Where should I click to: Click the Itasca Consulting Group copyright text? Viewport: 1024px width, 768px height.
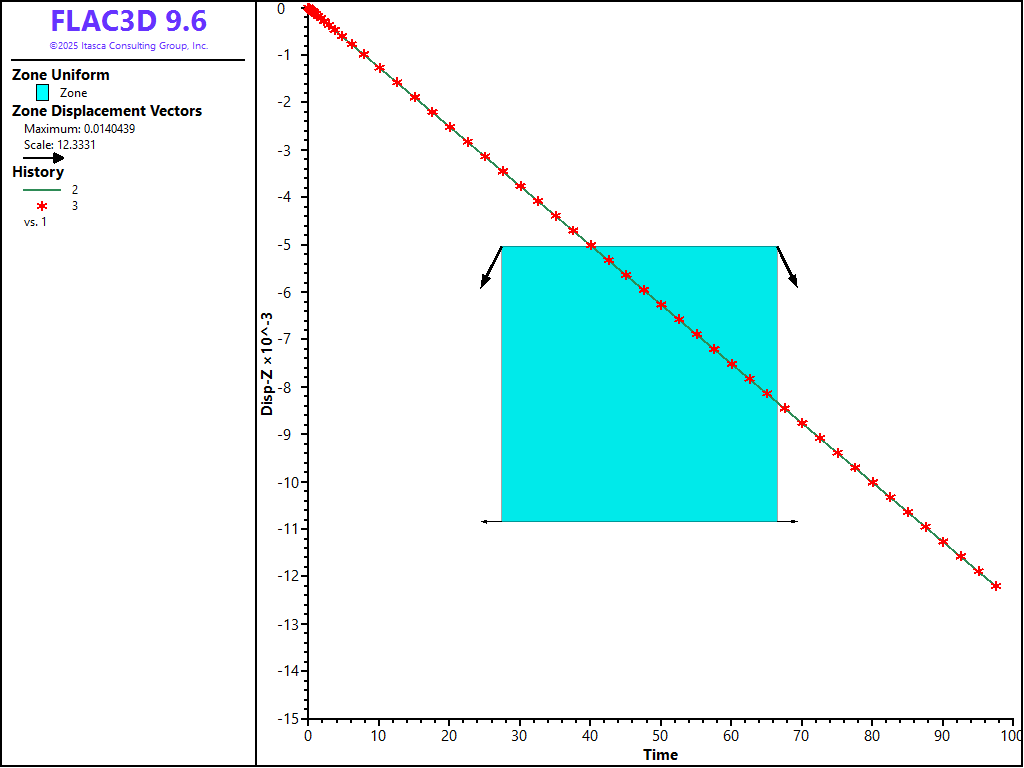128,46
